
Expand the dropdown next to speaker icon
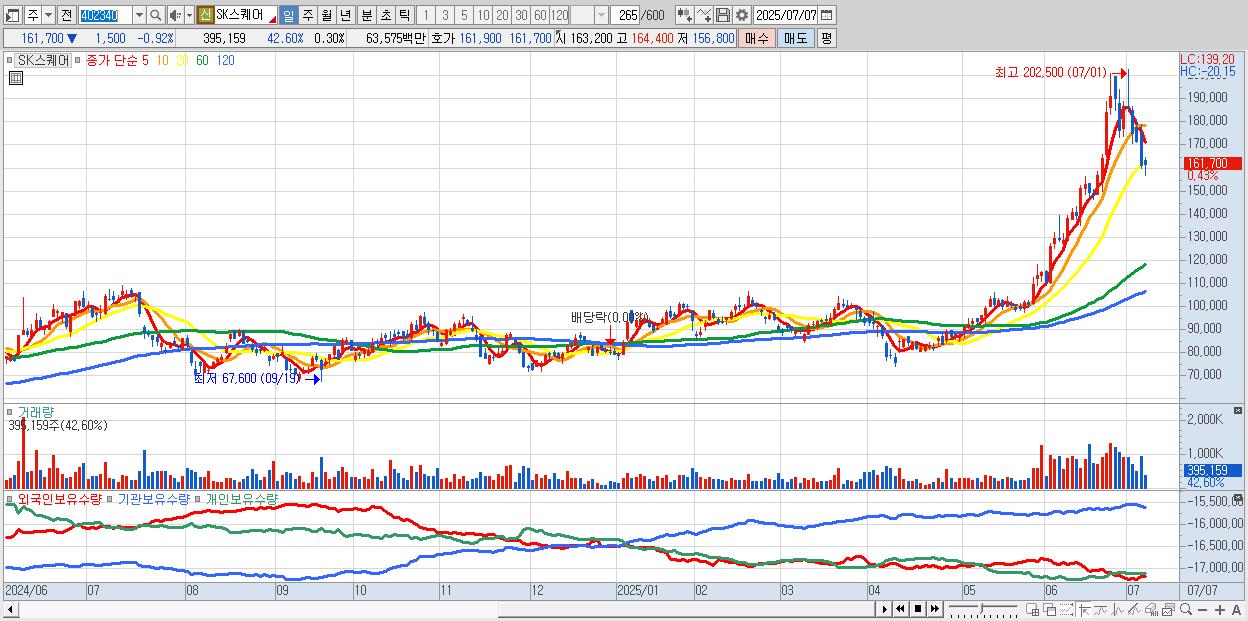189,15
